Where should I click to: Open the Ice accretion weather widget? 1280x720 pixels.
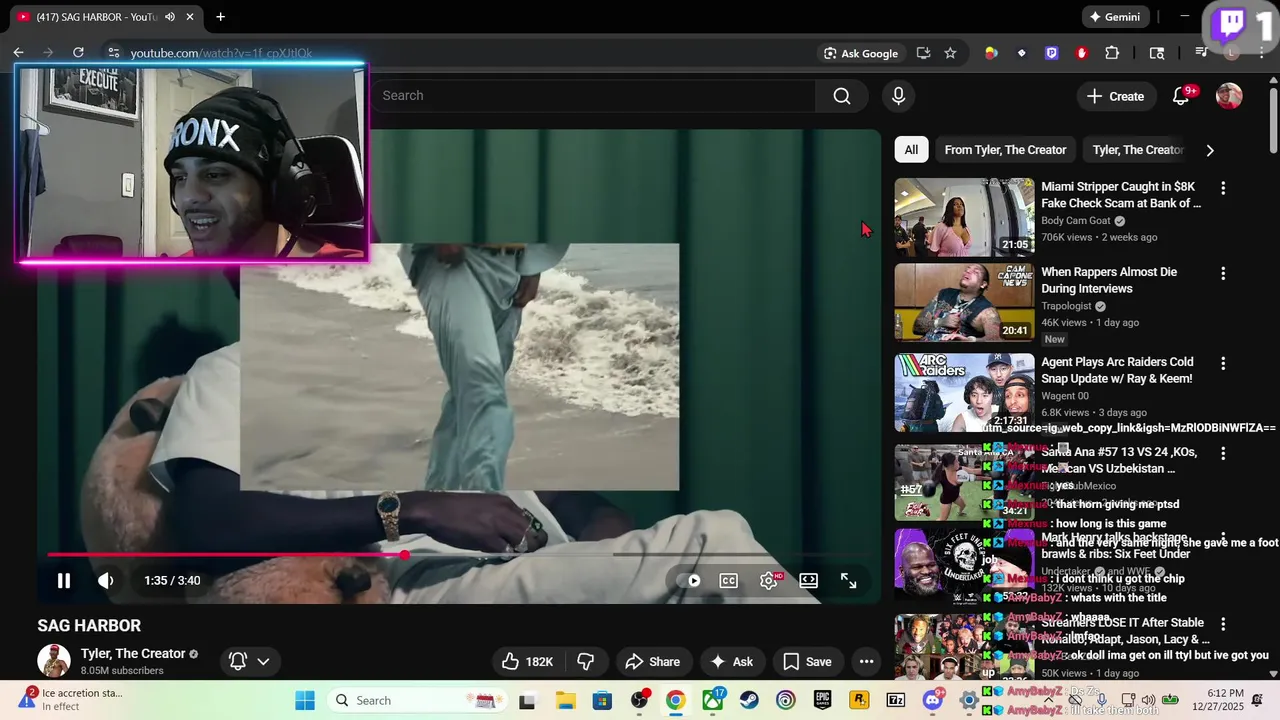coord(72,700)
